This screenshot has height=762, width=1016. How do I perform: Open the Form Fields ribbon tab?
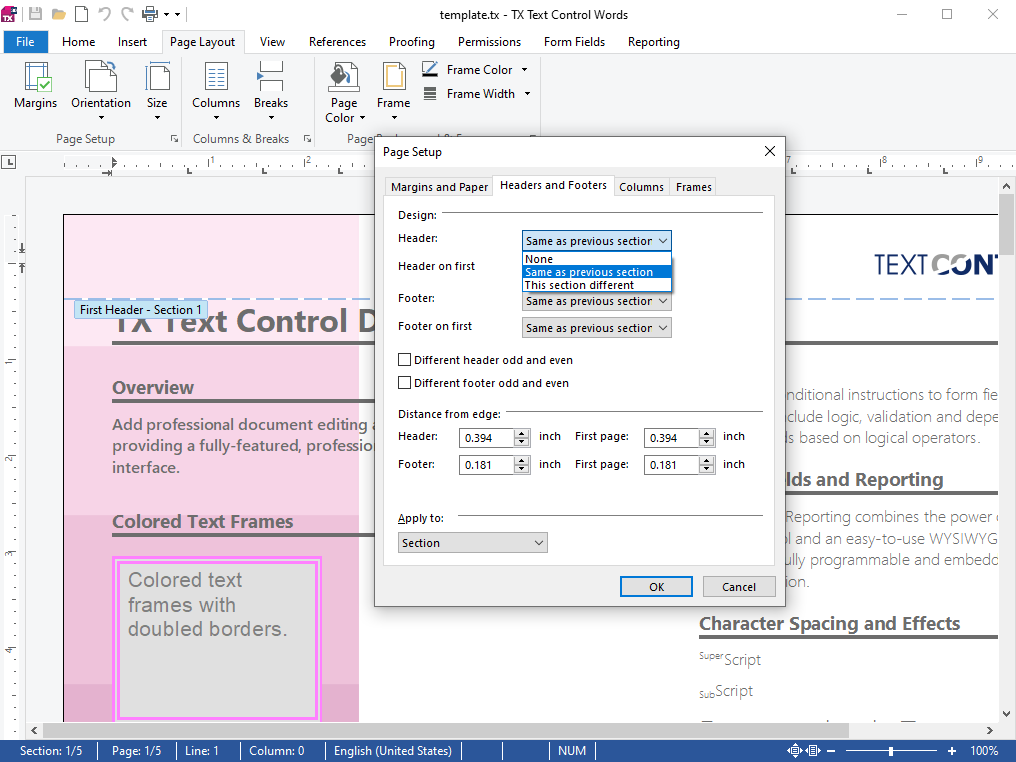coord(575,42)
